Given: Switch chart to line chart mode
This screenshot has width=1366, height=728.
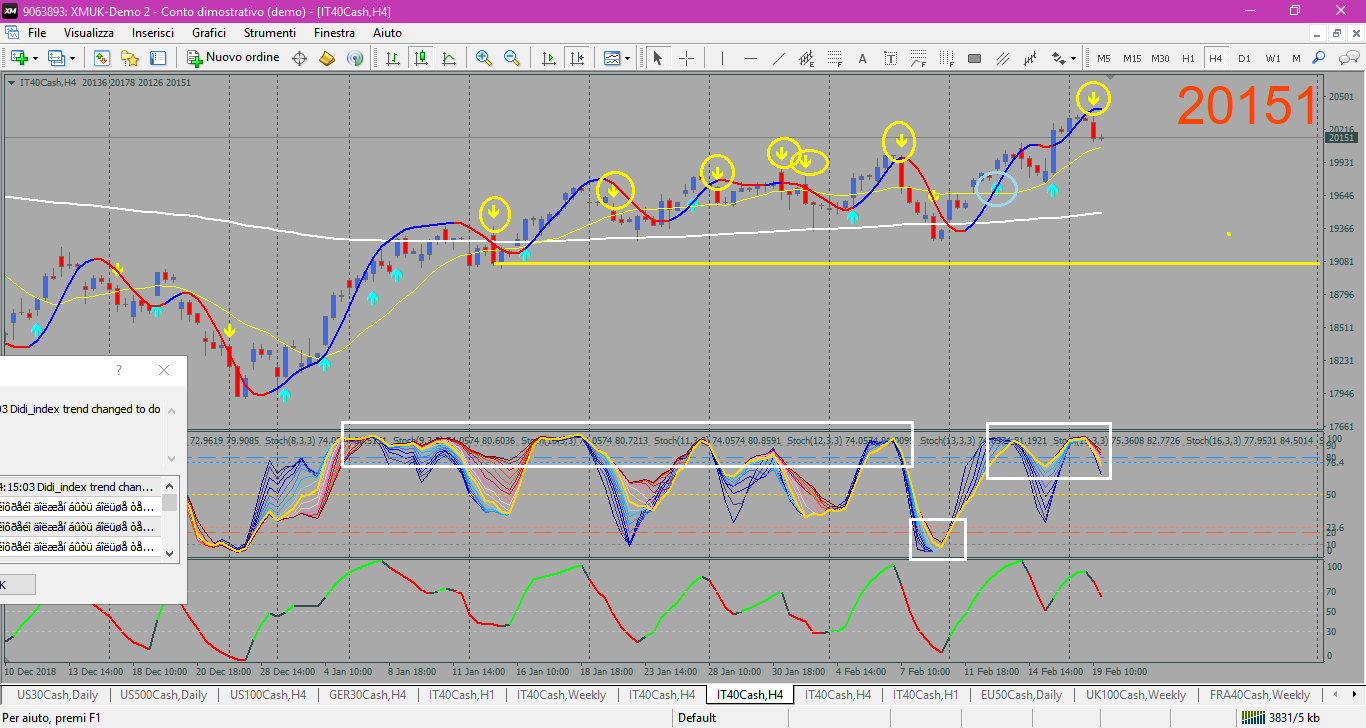Looking at the screenshot, I should pos(449,58).
